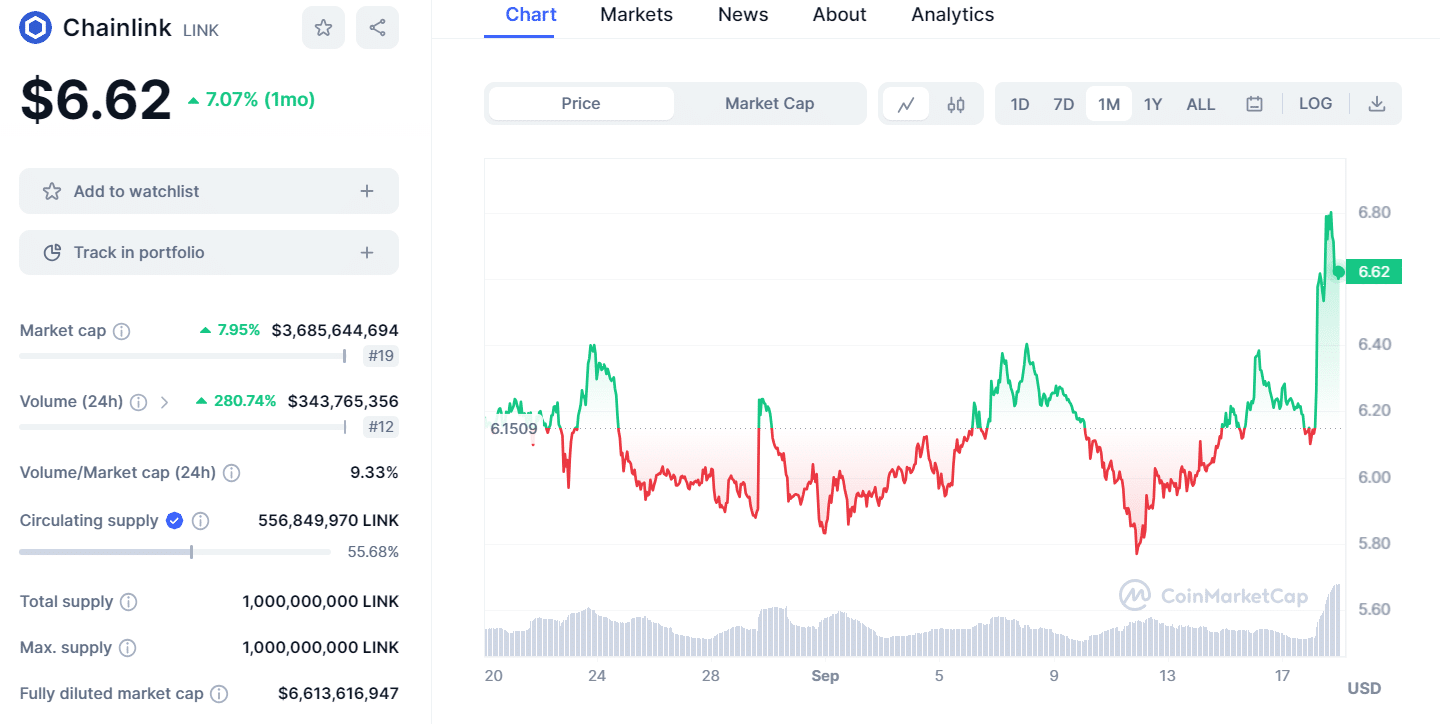This screenshot has width=1440, height=724.
Task: Show Circulating supply info icon
Action: (200, 521)
